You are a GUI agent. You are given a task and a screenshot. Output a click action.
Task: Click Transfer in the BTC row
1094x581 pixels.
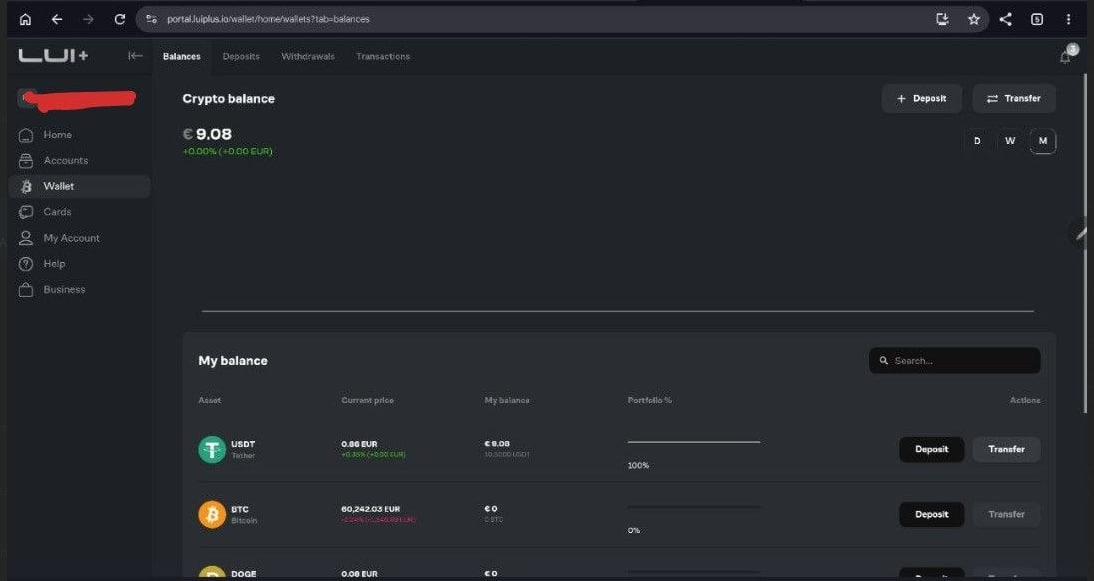tap(1006, 515)
